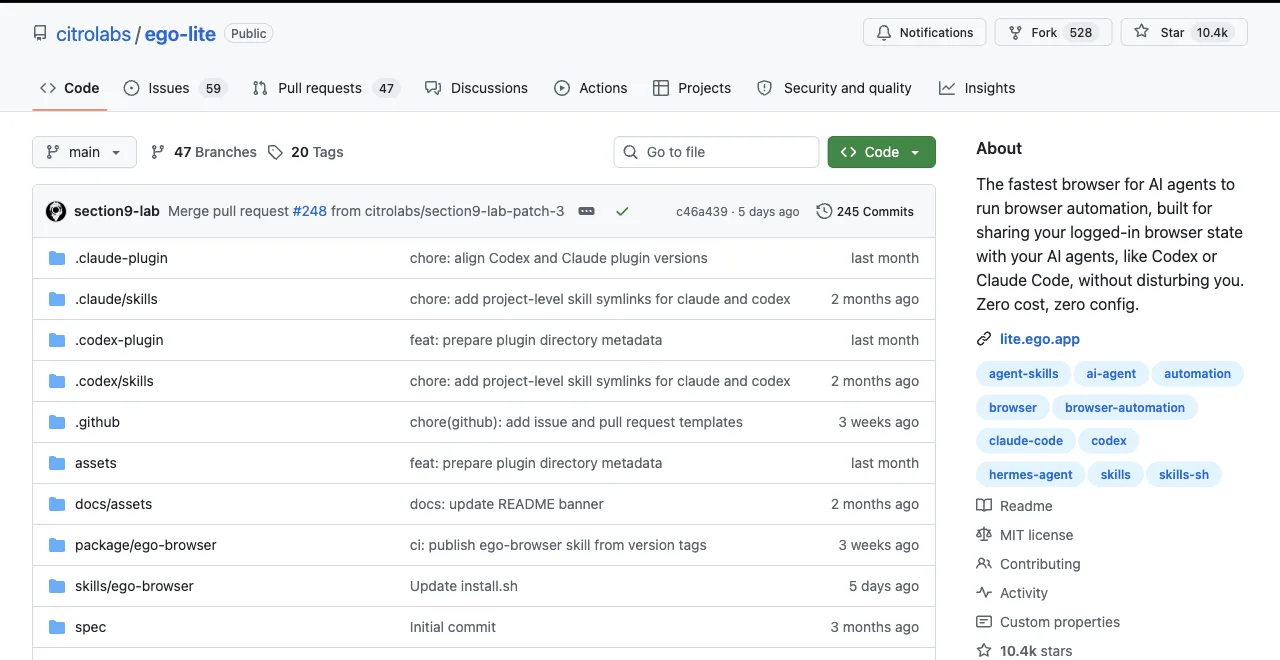Click the Readme book icon
Screen dimensions: 1280x660
pos(984,506)
